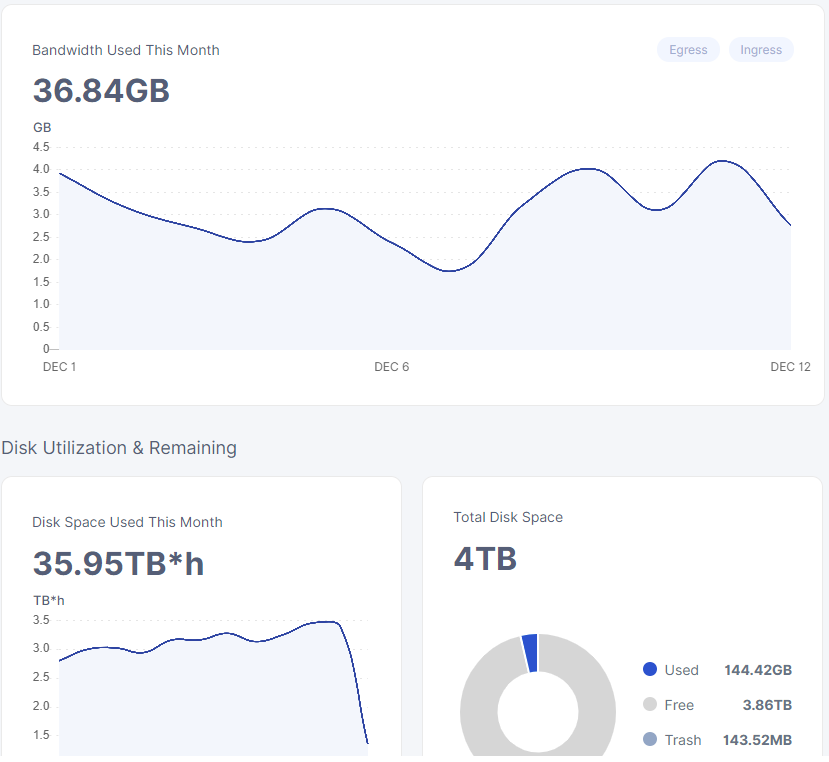
Task: Select the blue Used slice of donut chart
Action: [x=530, y=652]
